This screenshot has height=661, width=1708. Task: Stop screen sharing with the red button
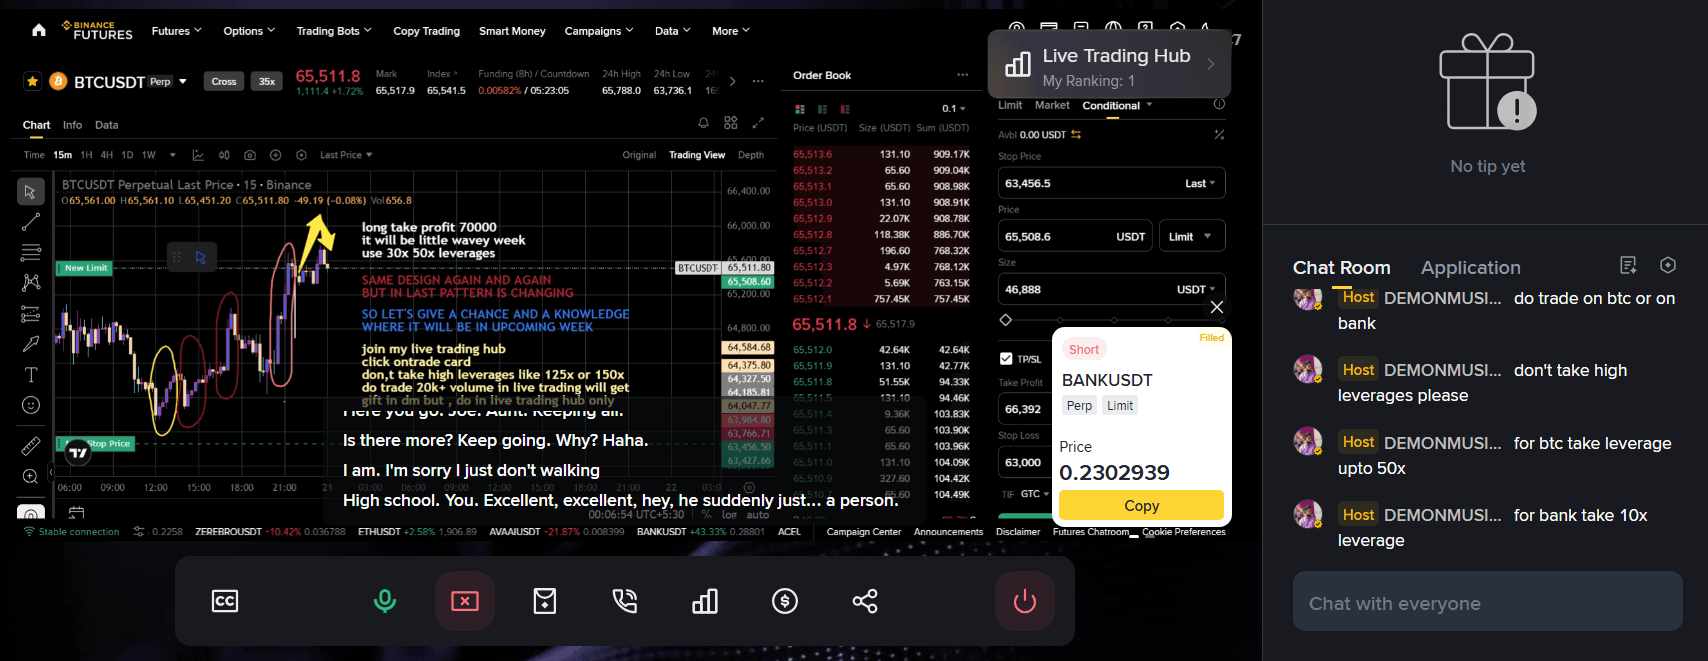[x=465, y=601]
